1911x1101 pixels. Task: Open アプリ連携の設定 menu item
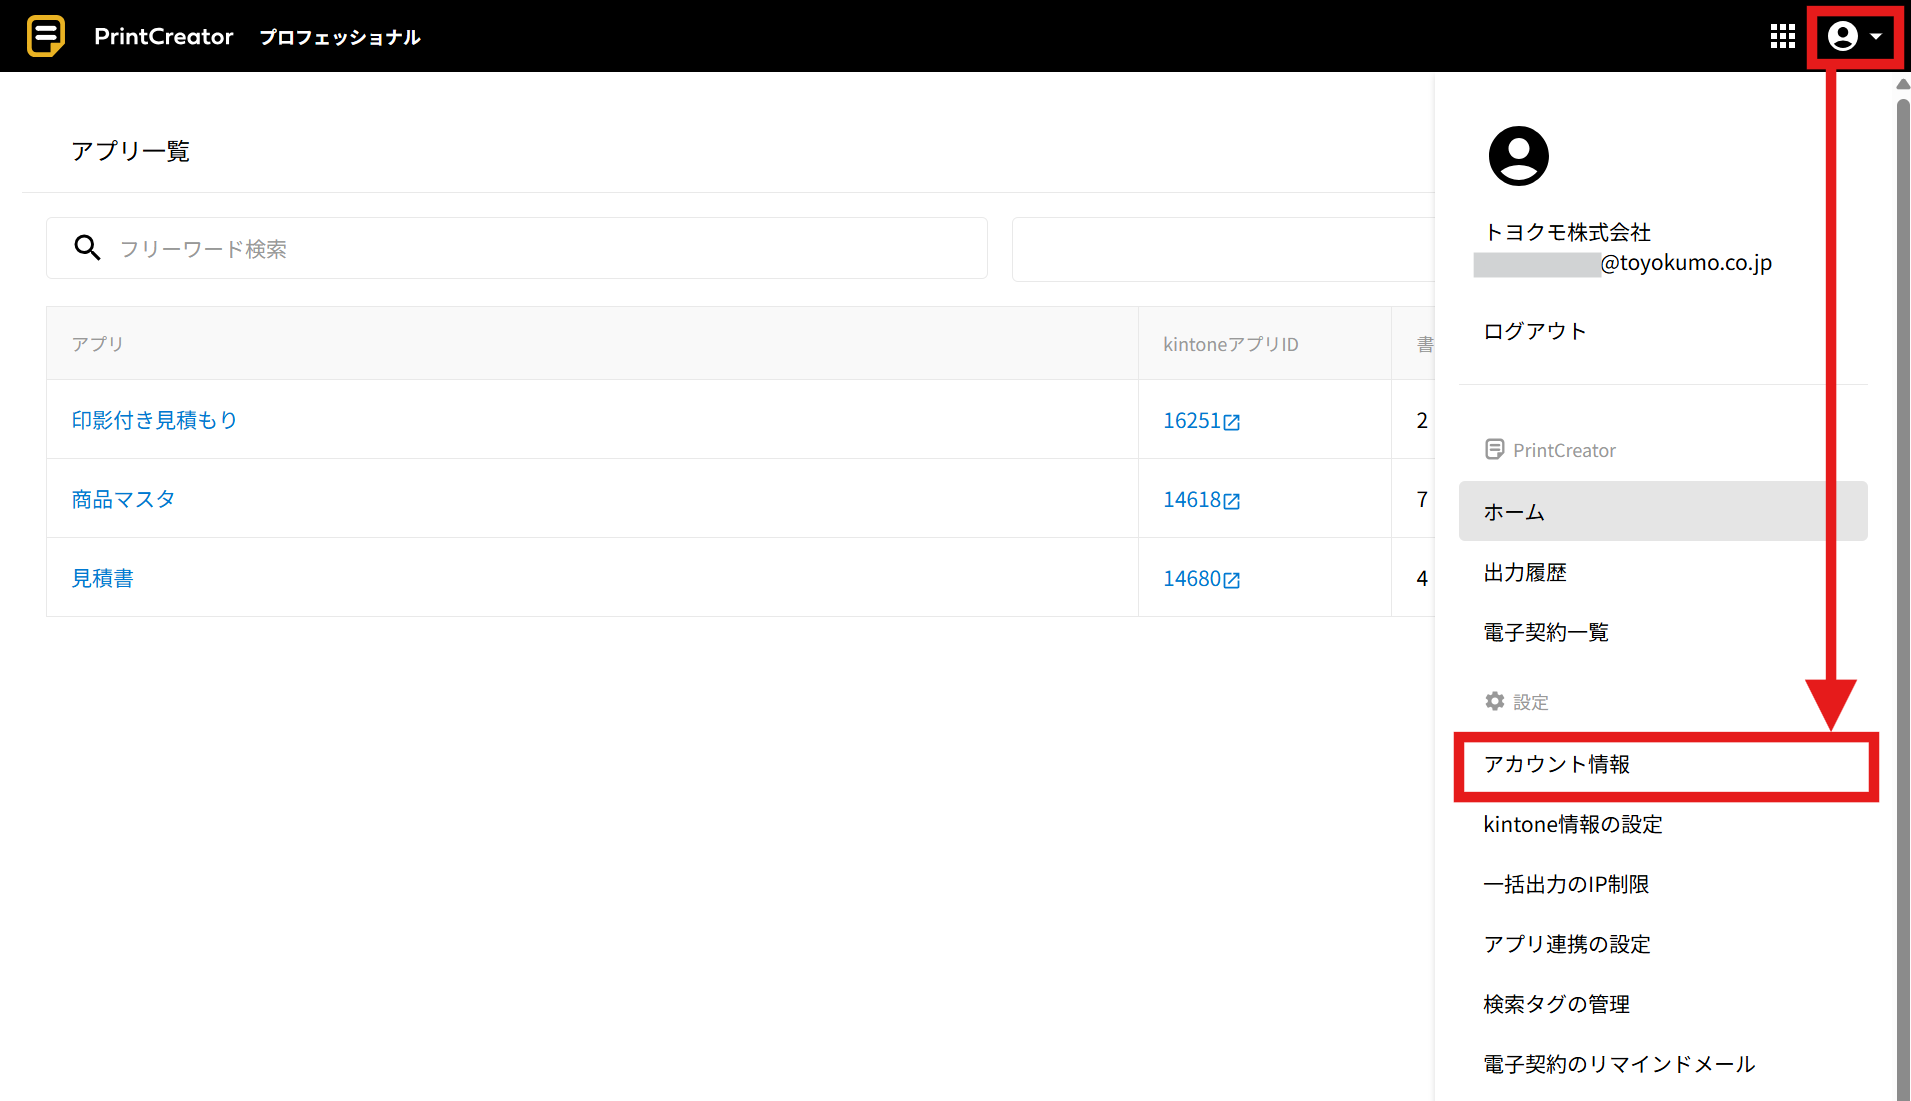[1663, 944]
